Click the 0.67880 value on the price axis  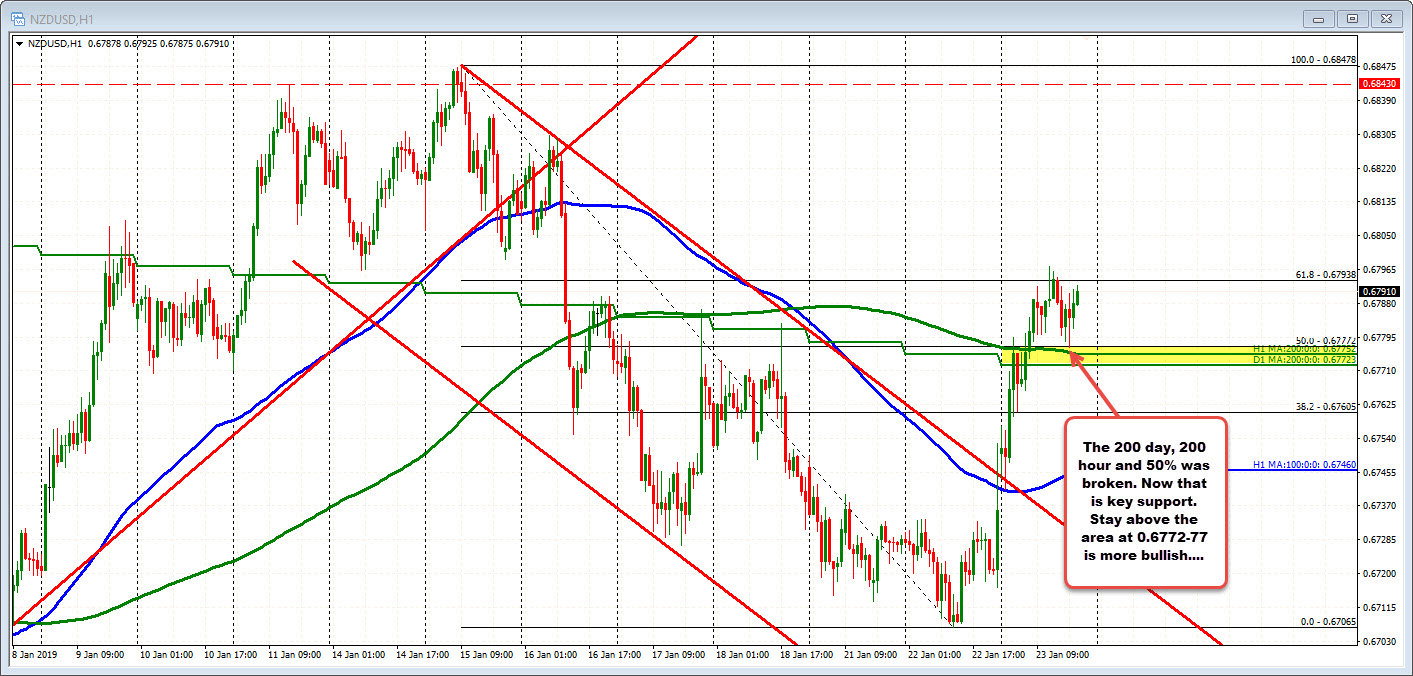click(1381, 303)
